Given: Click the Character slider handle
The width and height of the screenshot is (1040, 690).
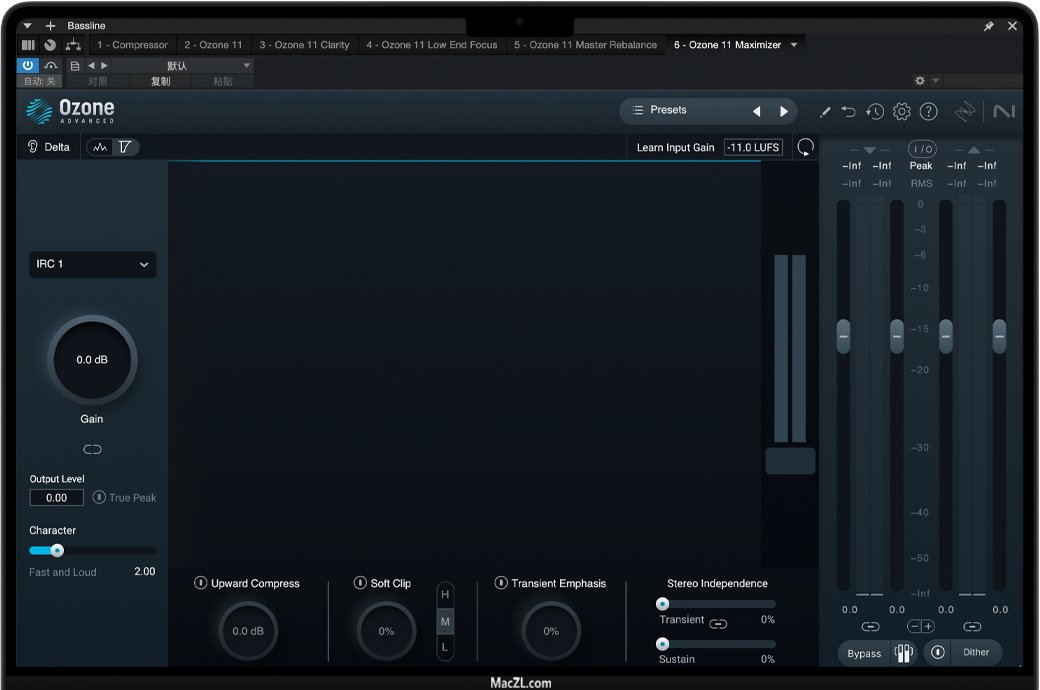Looking at the screenshot, I should pyautogui.click(x=57, y=550).
